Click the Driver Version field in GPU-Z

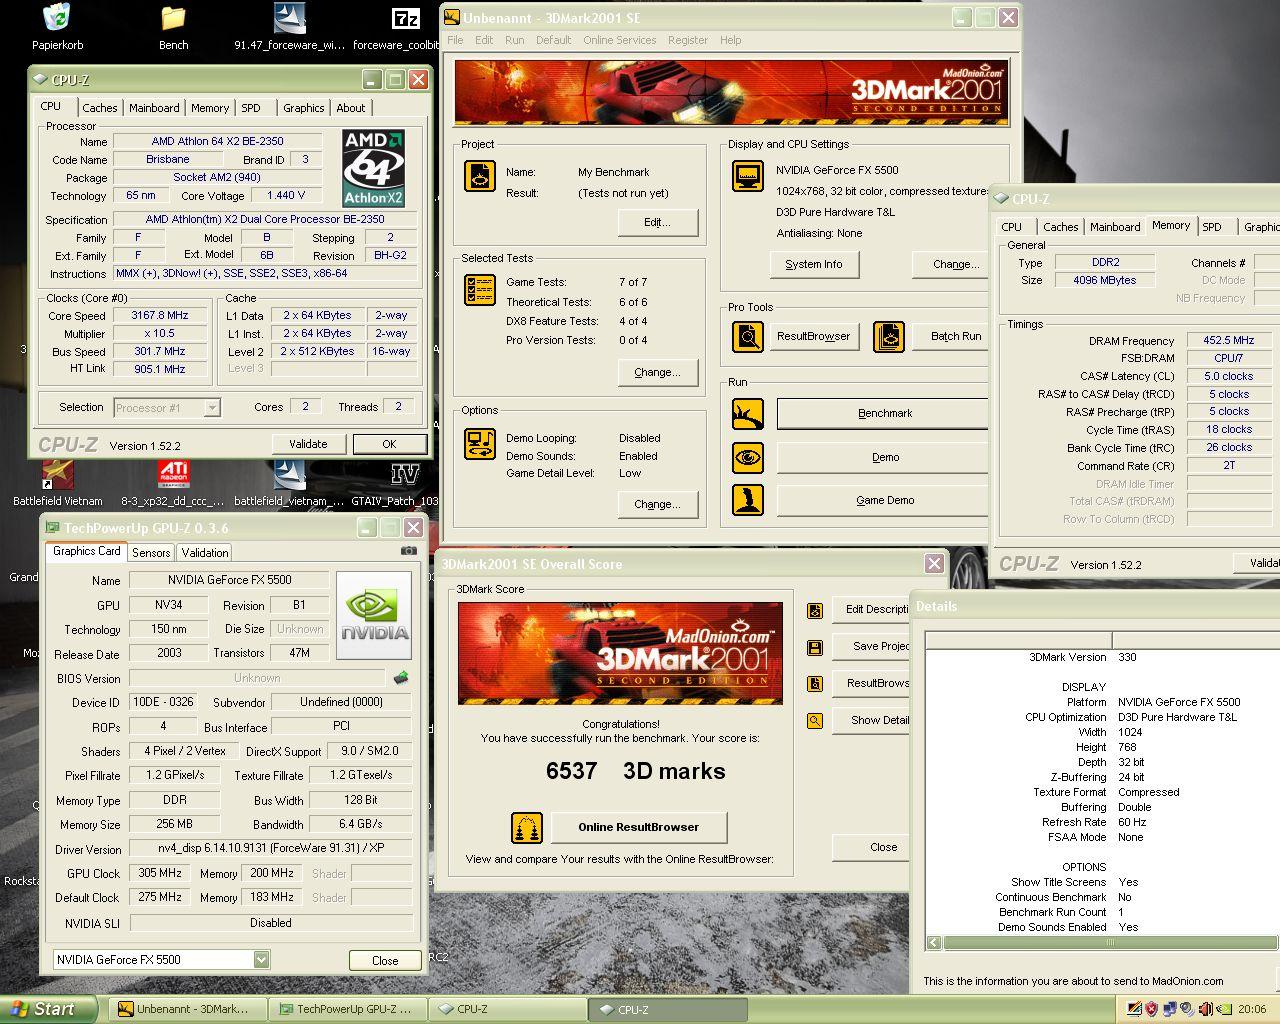pos(270,848)
